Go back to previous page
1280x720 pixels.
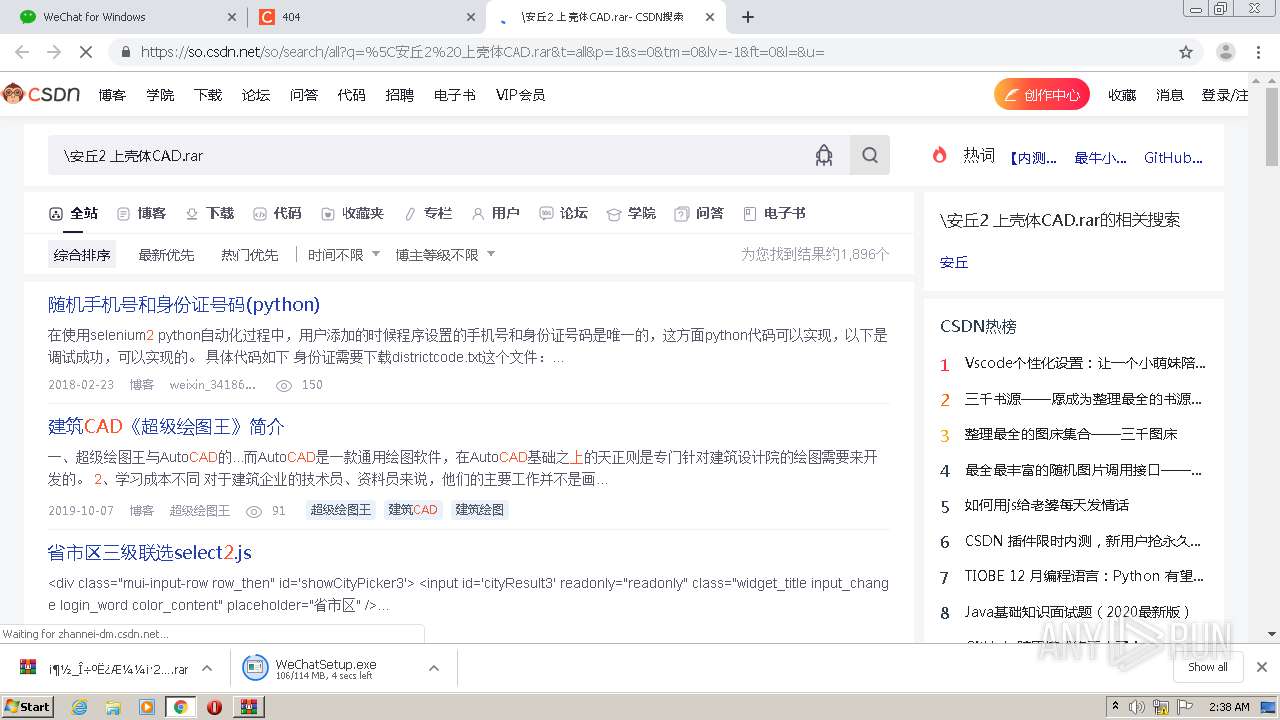coord(22,52)
